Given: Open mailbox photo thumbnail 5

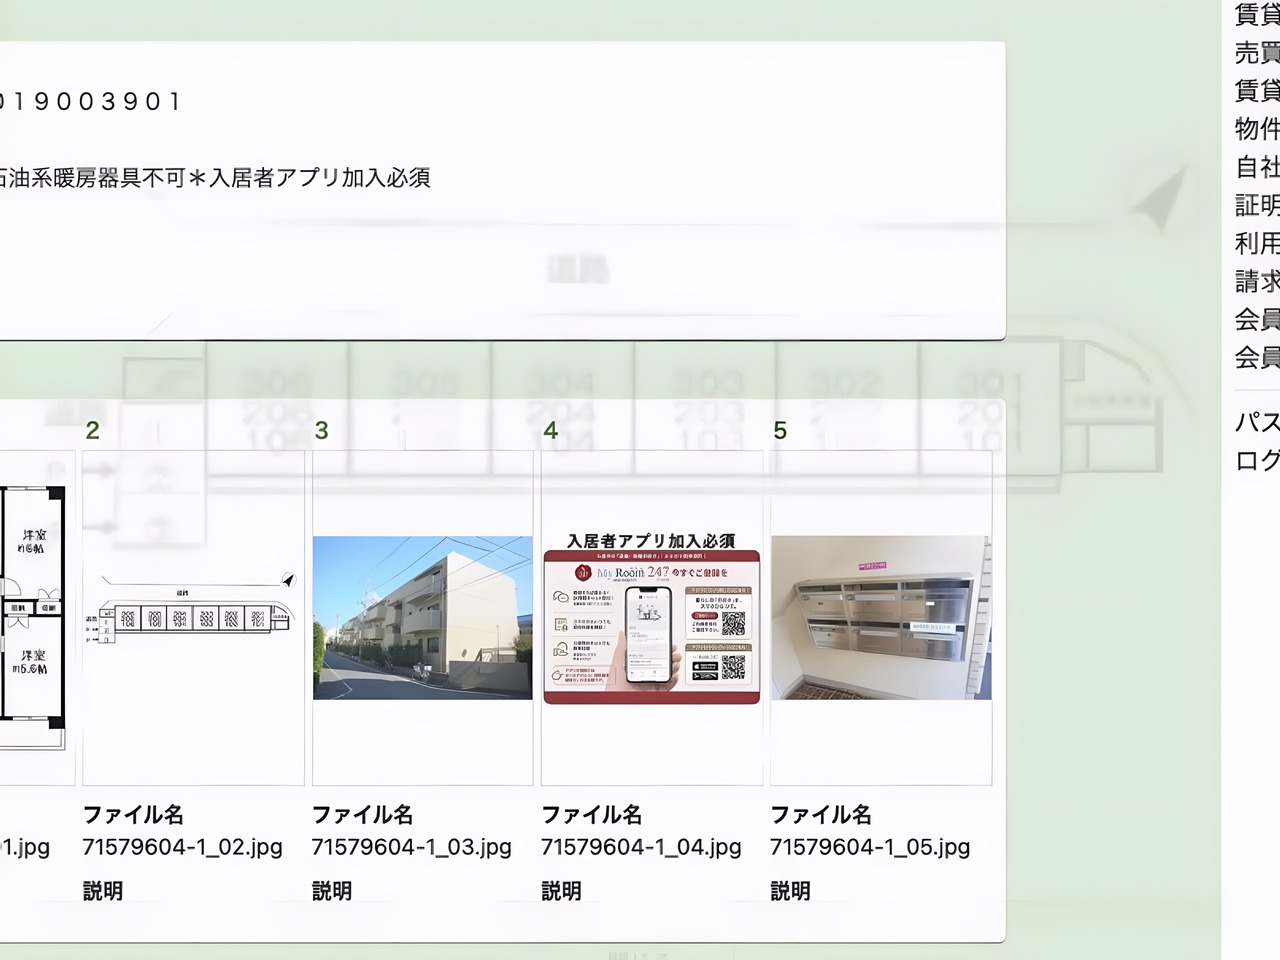Looking at the screenshot, I should click(x=881, y=618).
